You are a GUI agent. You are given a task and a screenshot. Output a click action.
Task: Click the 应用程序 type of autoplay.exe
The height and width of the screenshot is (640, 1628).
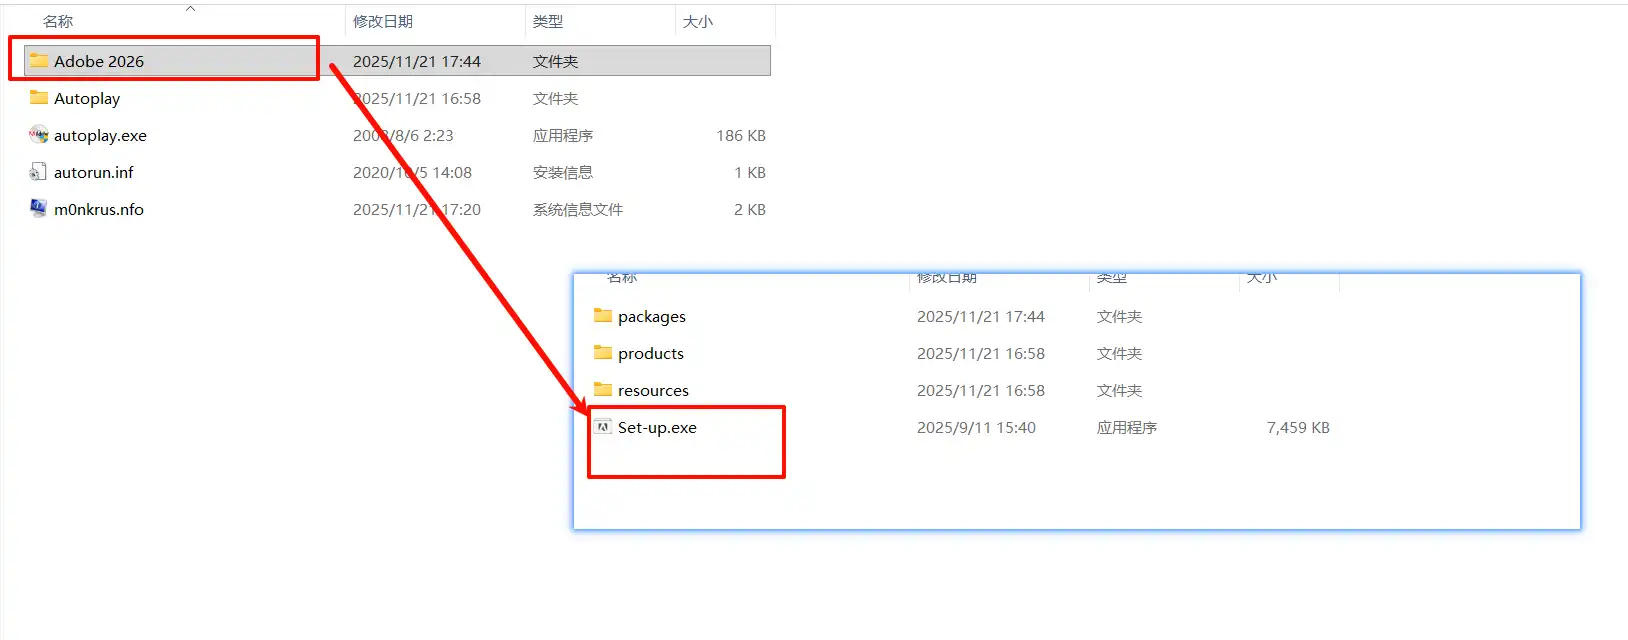(563, 135)
